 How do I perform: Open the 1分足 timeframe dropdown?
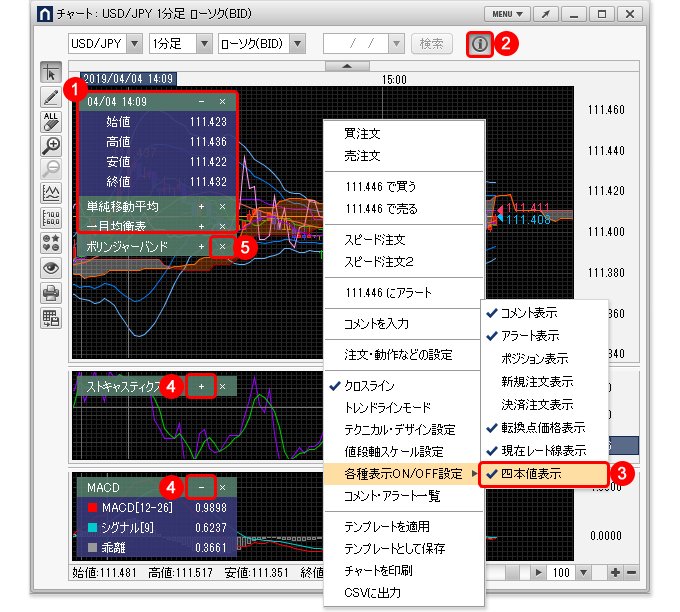pyautogui.click(x=179, y=45)
